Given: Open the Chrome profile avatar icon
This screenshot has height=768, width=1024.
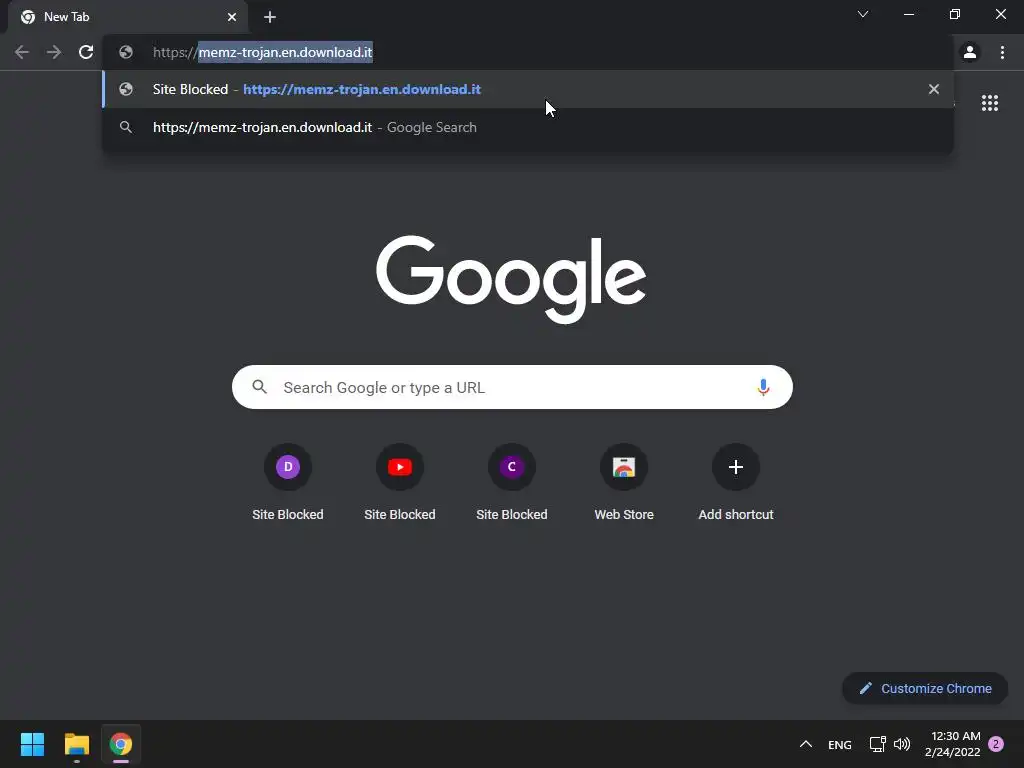Looking at the screenshot, I should point(970,52).
